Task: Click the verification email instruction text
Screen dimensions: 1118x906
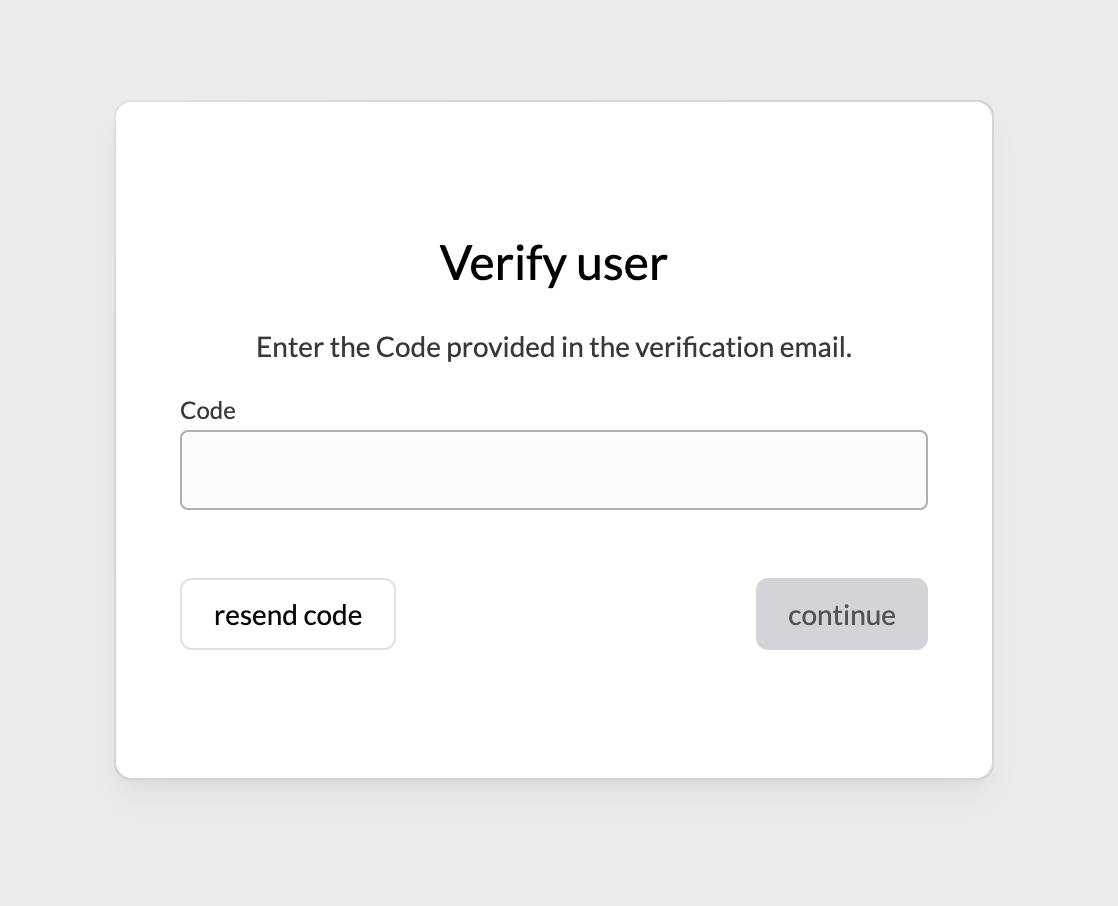Action: point(553,348)
